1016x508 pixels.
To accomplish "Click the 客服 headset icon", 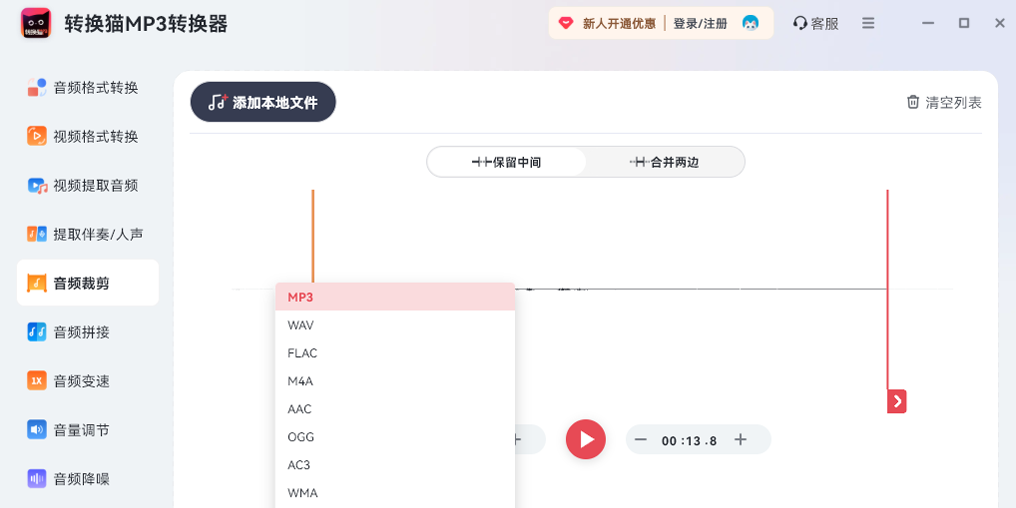I will coord(800,23).
